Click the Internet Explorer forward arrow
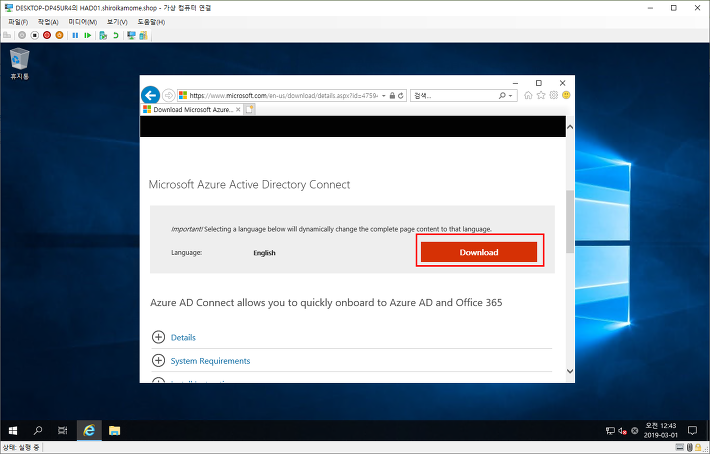This screenshot has height=454, width=710. tap(168, 95)
